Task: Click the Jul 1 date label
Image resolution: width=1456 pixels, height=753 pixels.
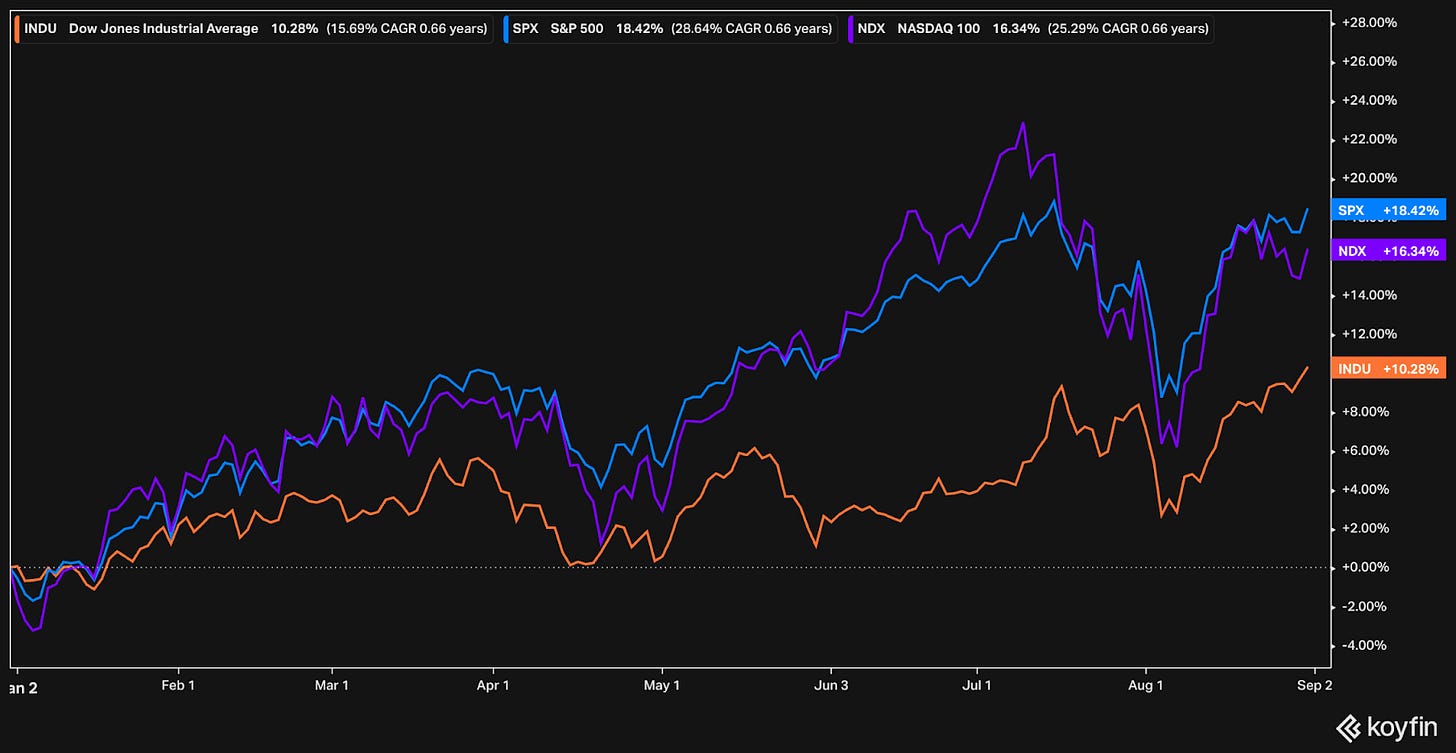Action: (977, 686)
